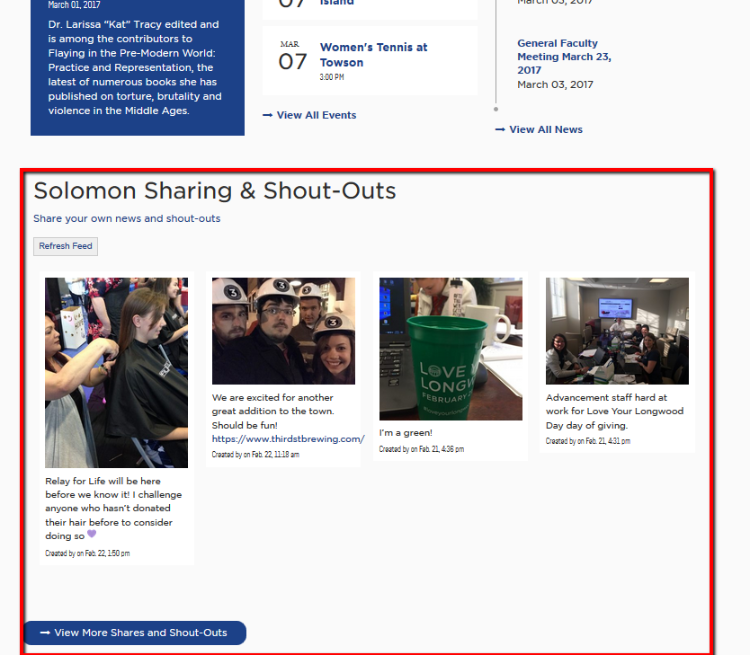Screen dimensions: 750x655
Task: Follow the thirdstbrewing.com link
Action: 288,439
